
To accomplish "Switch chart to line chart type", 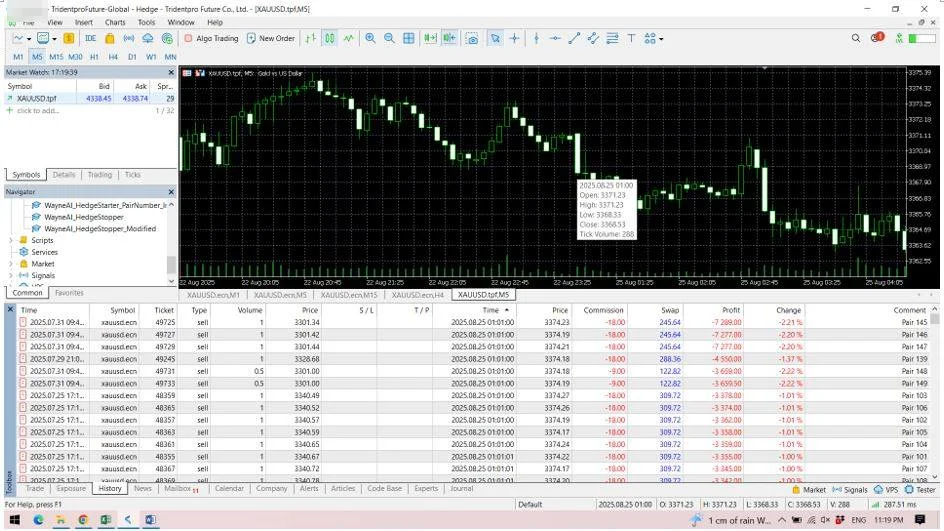I will 349,38.
